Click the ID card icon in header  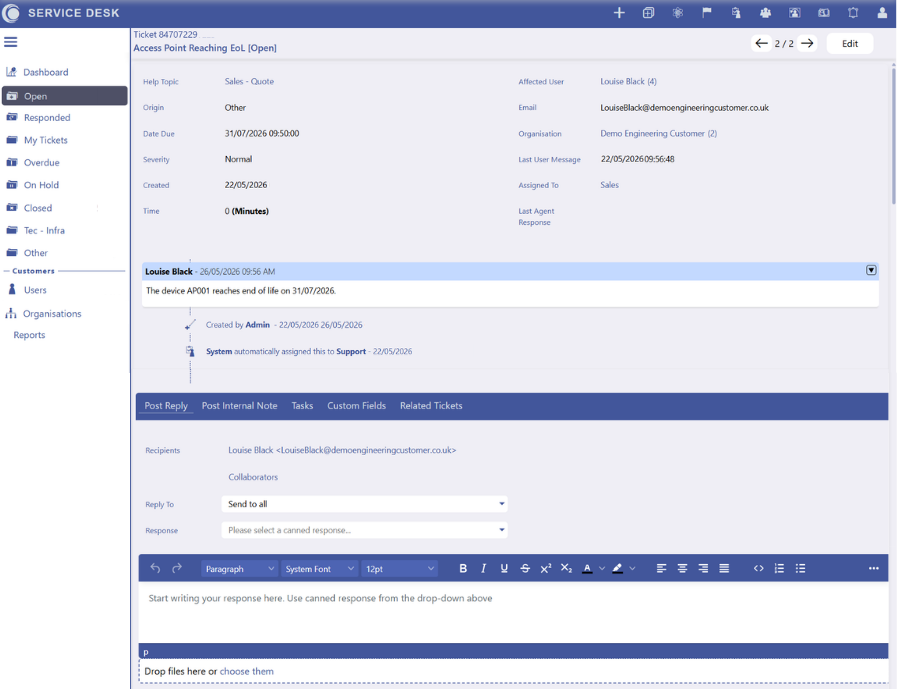[824, 13]
